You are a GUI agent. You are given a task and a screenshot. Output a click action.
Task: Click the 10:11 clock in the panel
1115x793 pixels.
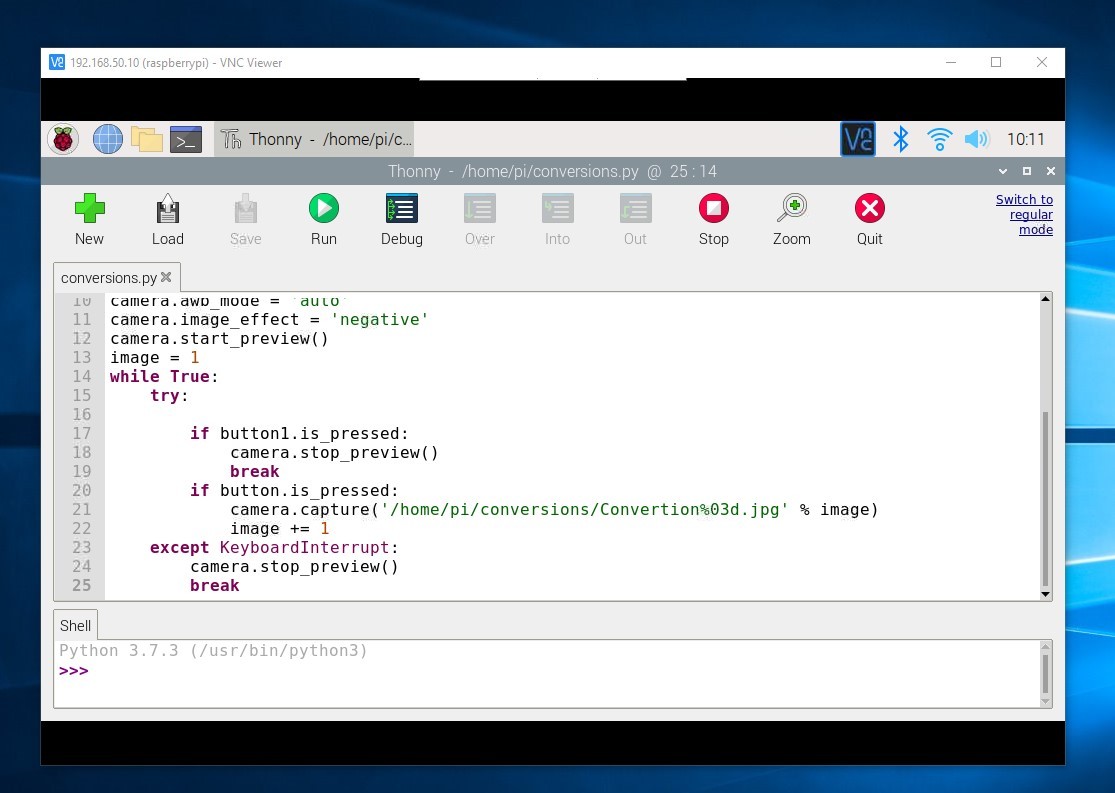(1025, 139)
